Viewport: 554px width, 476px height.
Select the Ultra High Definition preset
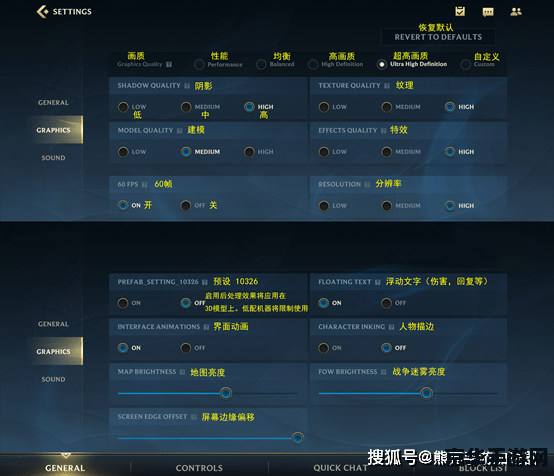coord(382,64)
